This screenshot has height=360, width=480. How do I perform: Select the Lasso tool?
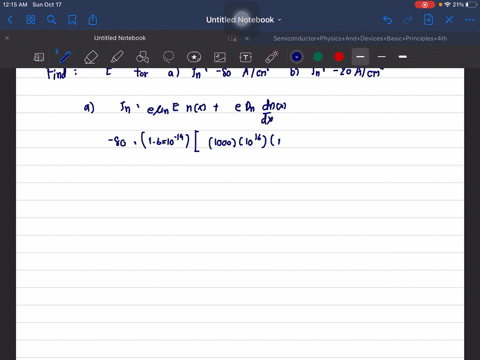point(168,57)
